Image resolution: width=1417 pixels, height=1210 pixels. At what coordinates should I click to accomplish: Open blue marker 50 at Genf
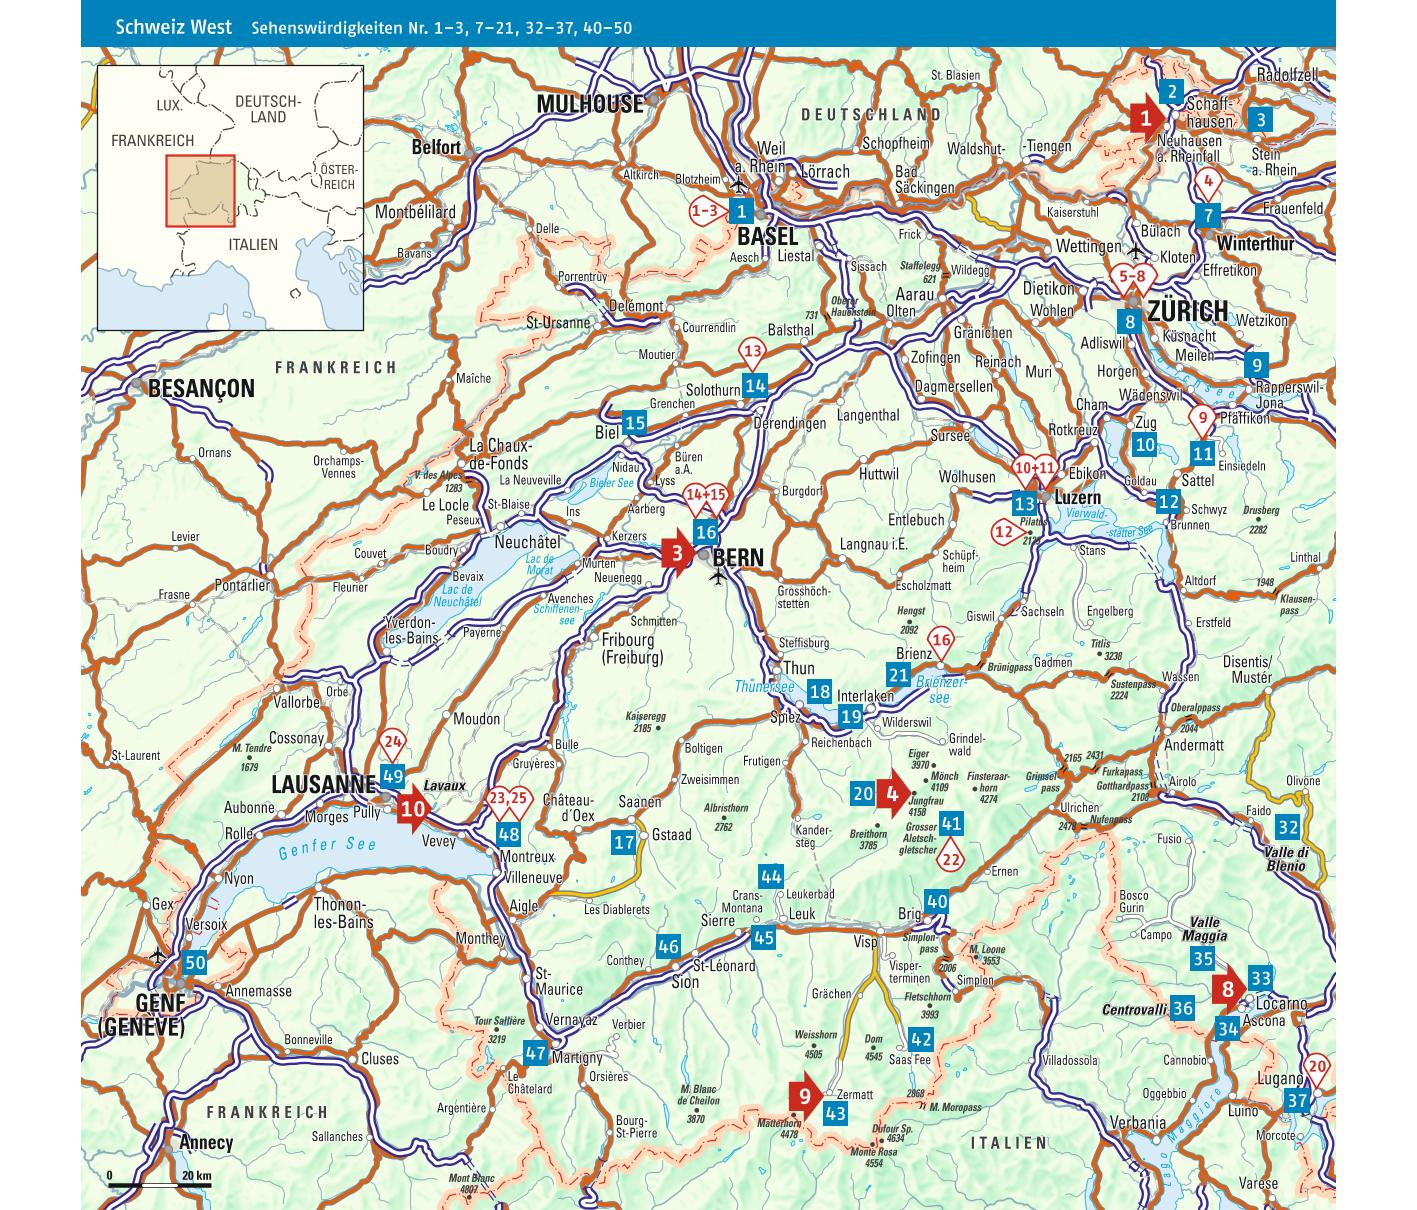tap(195, 964)
